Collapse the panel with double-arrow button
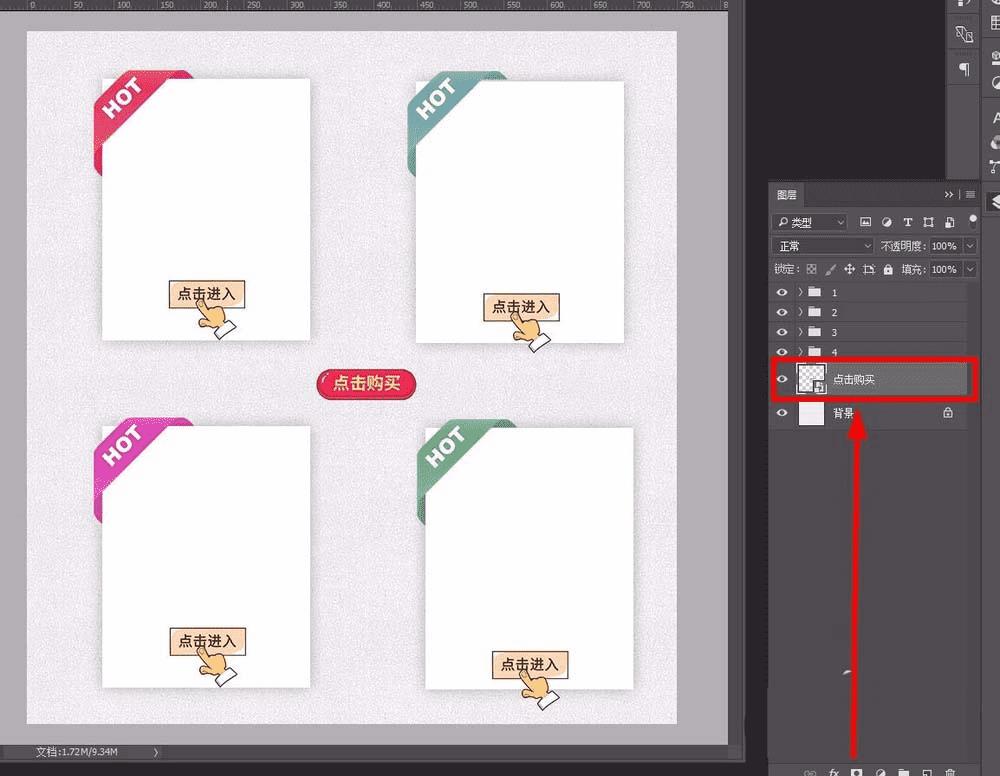 click(x=949, y=194)
